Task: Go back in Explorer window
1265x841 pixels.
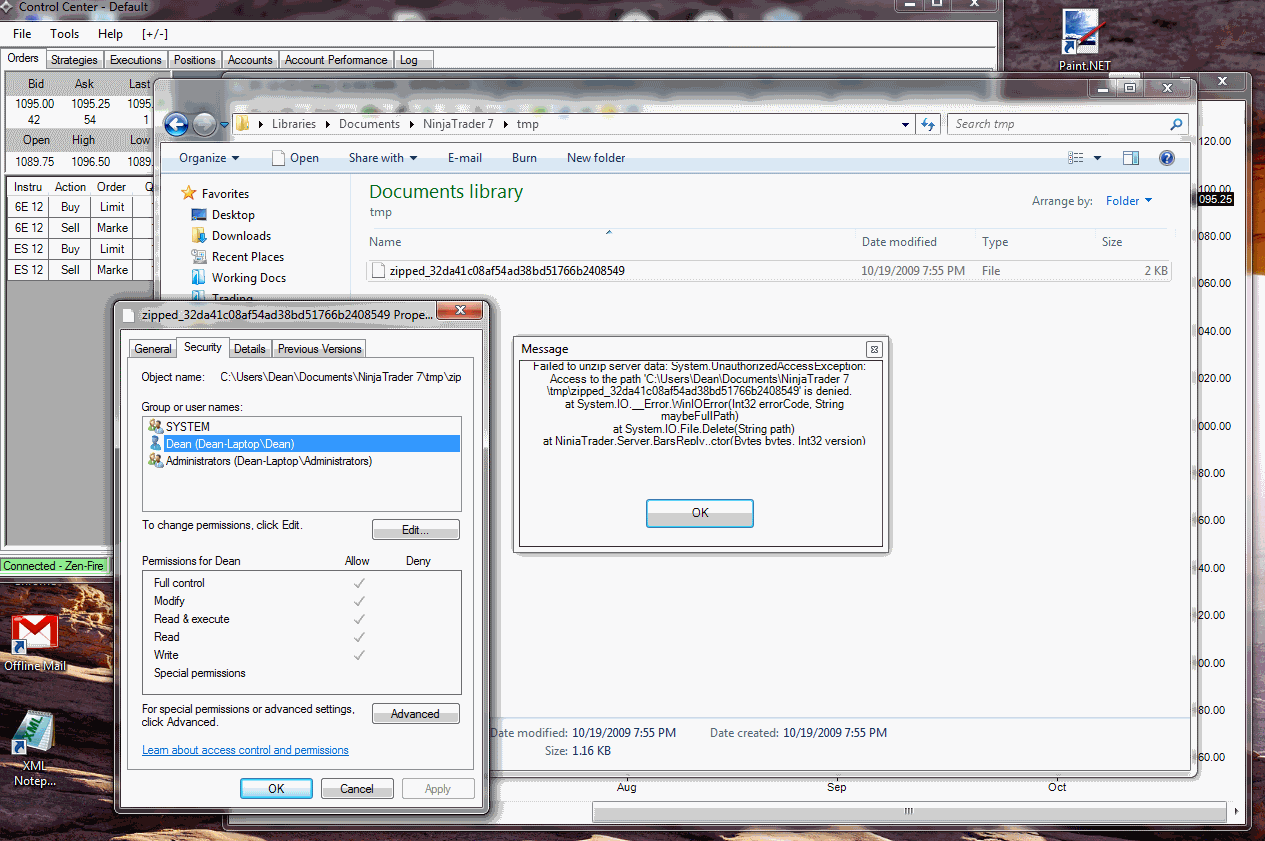Action: coord(176,124)
